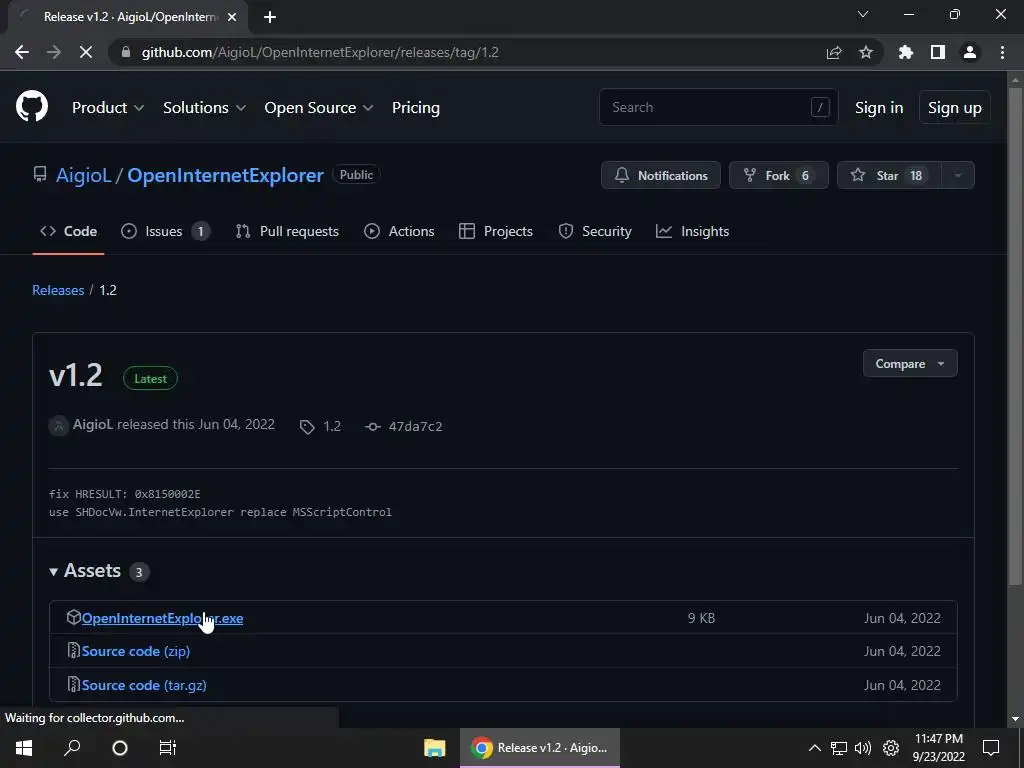1024x768 pixels.
Task: Expand the Solutions dropdown menu
Action: [x=204, y=108]
